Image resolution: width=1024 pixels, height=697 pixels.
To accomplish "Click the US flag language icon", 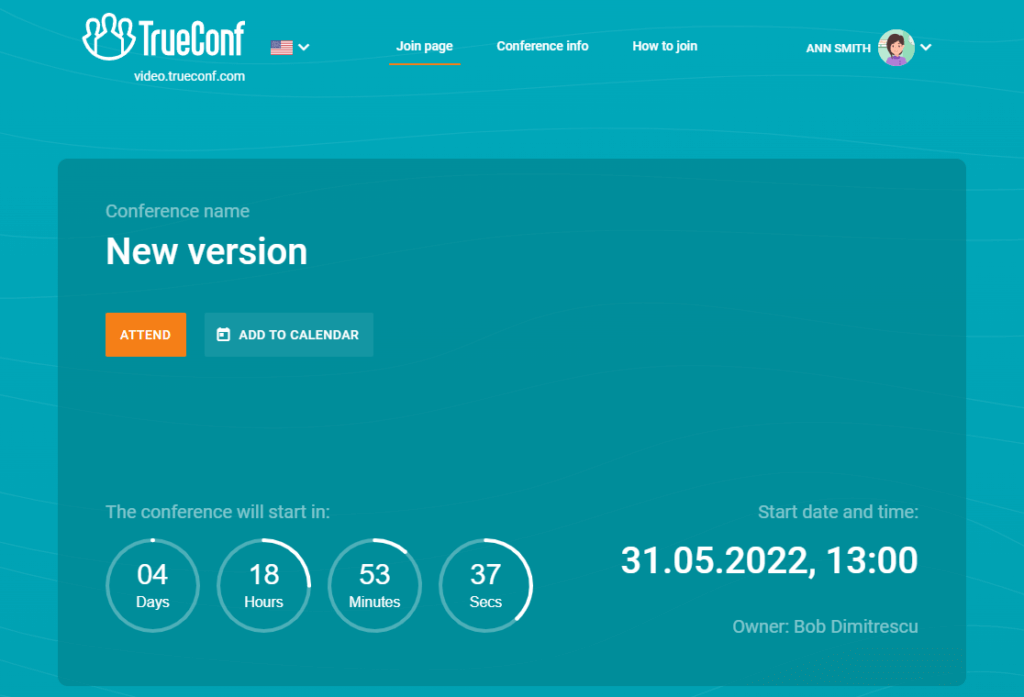I will click(279, 46).
